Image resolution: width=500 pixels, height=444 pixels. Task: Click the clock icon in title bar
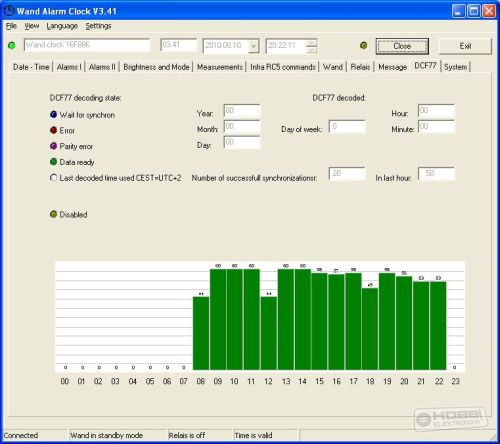(x=9, y=11)
